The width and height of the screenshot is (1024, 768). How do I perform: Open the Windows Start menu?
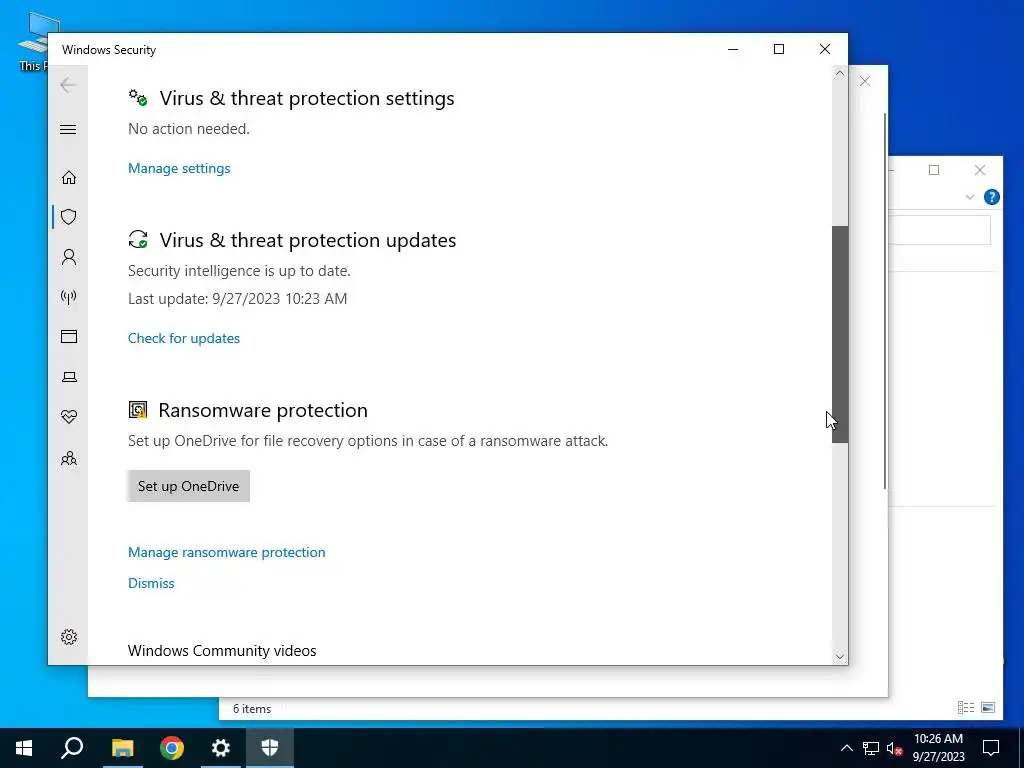pos(24,748)
